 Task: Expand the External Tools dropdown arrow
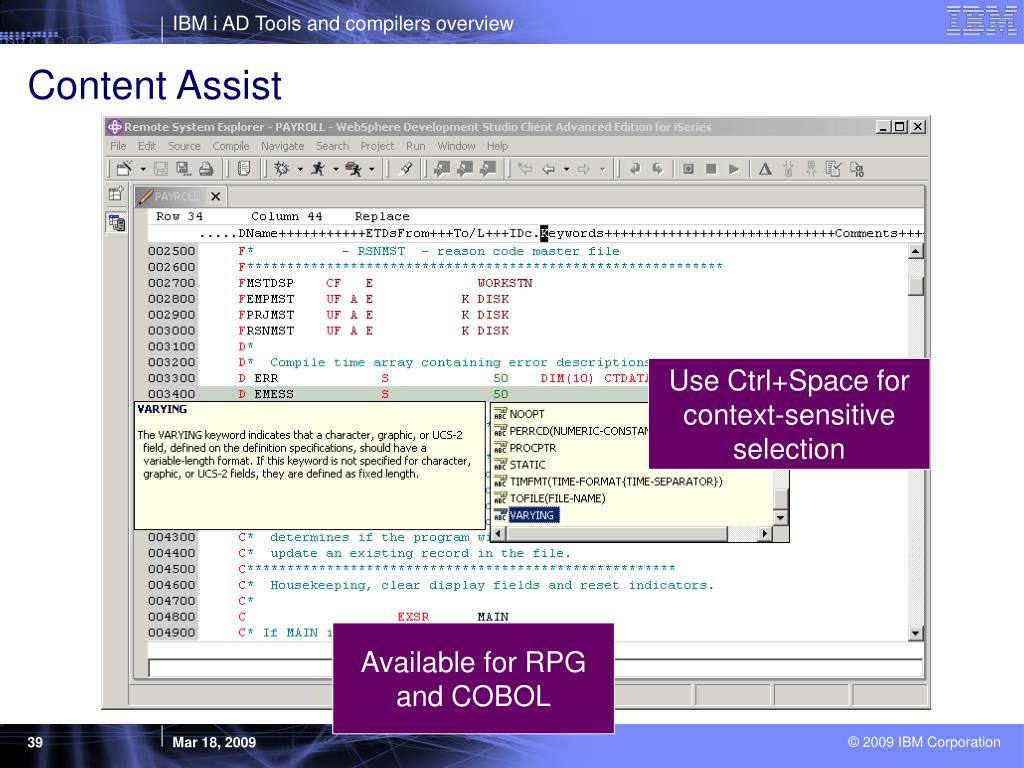click(372, 170)
